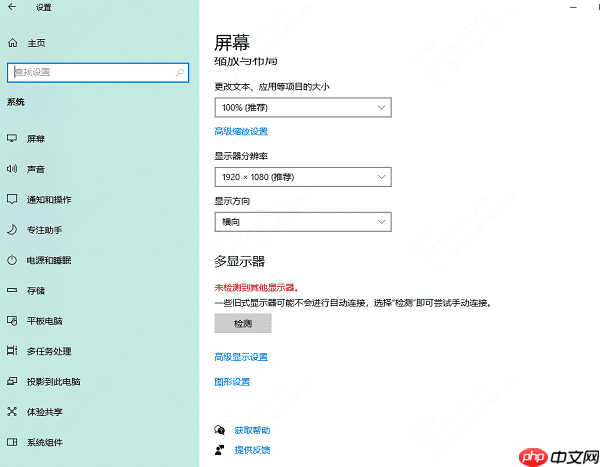The height and width of the screenshot is (467, 600).
Task: Select the 平板电脑 tablet icon
Action: [x=12, y=321]
